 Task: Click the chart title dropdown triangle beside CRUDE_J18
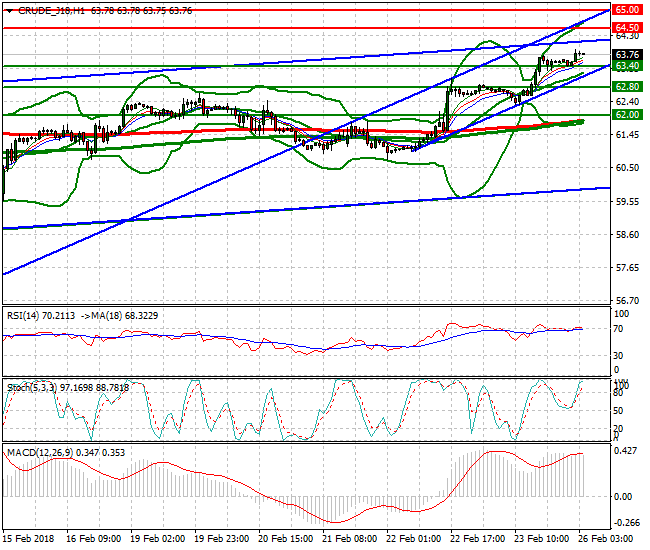[x=9, y=11]
